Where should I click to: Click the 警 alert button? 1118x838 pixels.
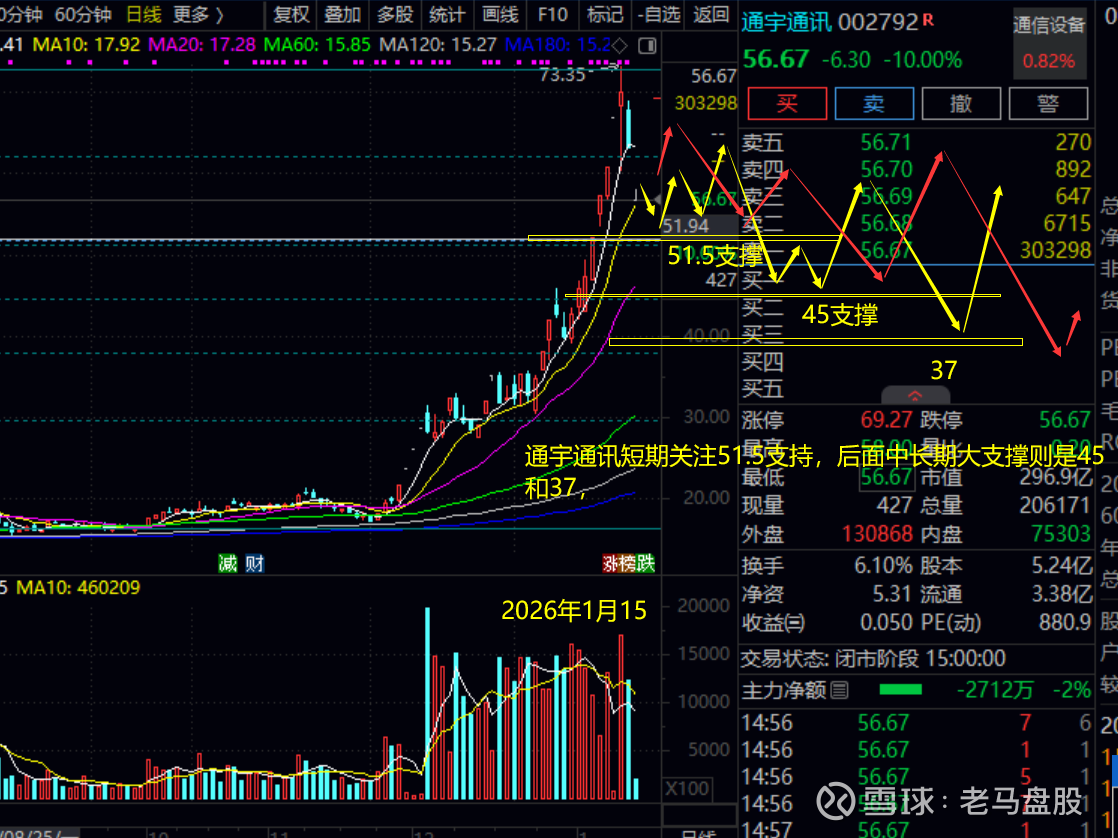1048,103
